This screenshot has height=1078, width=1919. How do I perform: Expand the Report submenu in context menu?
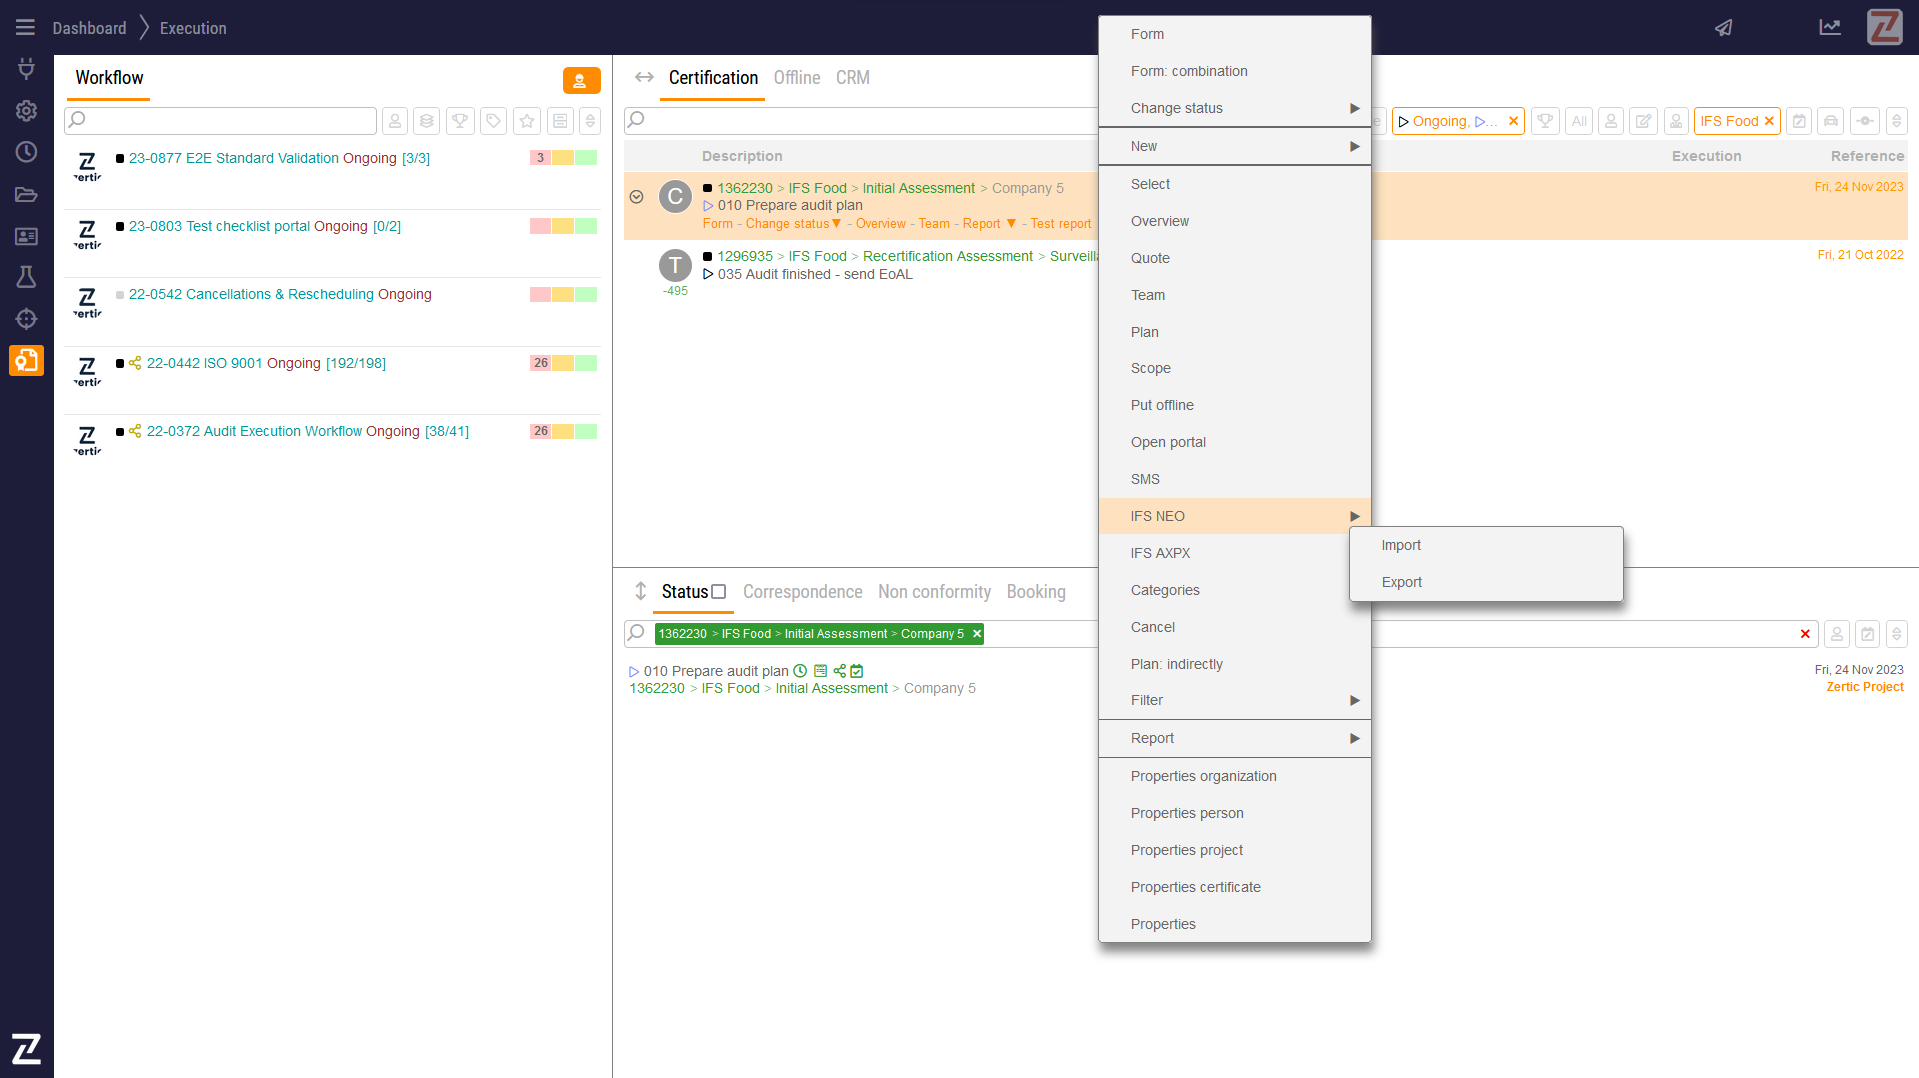(x=1234, y=738)
